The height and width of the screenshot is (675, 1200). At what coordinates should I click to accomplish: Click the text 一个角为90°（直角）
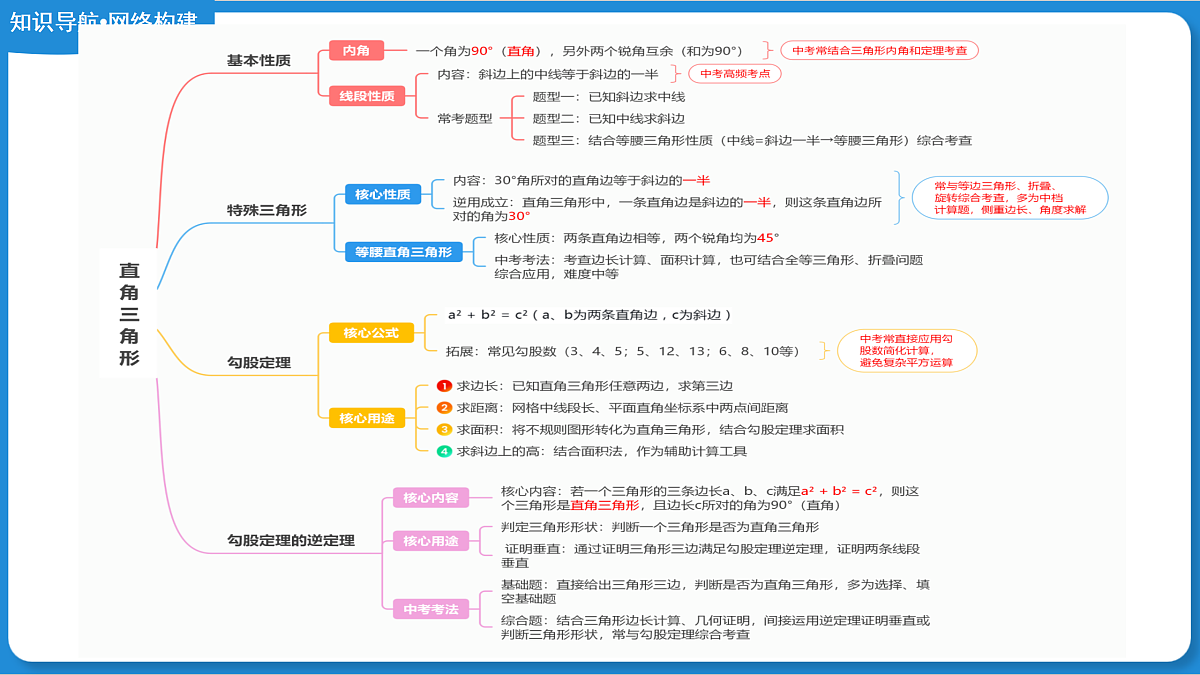pyautogui.click(x=479, y=50)
